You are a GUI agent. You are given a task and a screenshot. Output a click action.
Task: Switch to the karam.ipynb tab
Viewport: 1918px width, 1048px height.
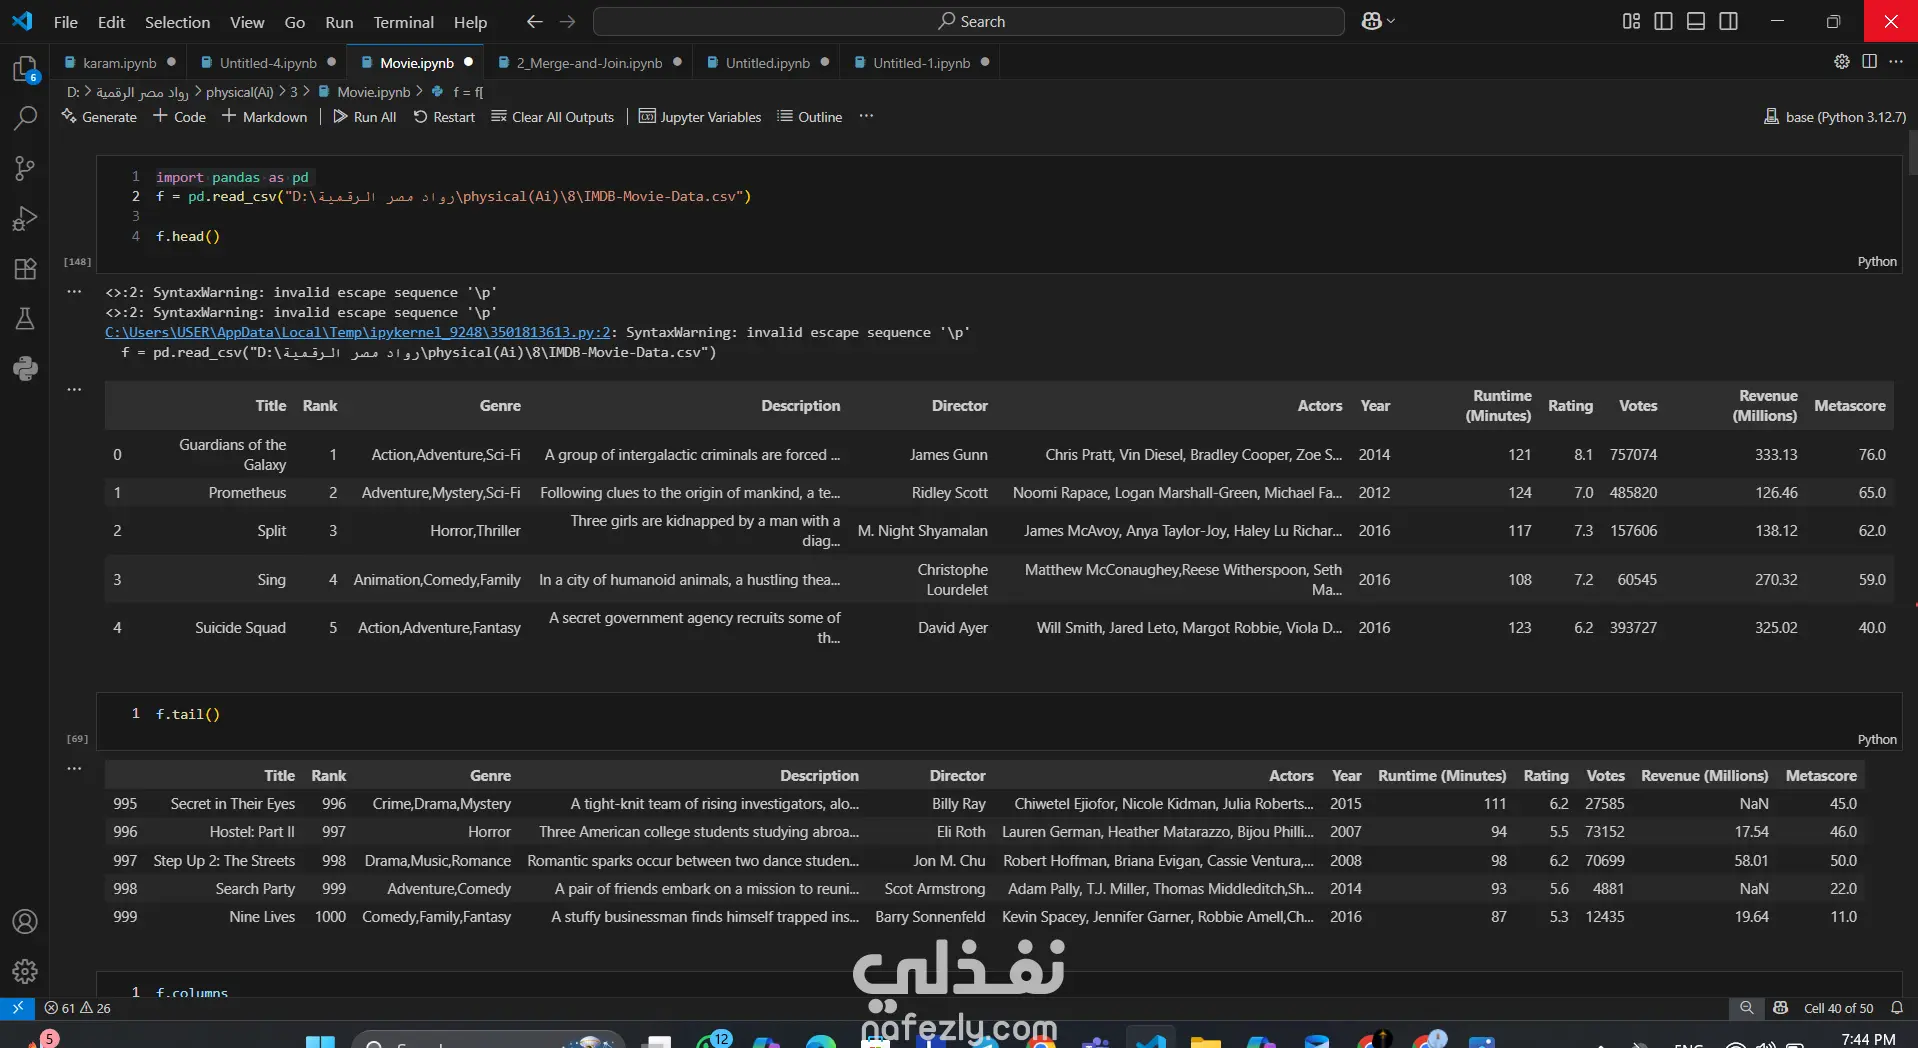pyautogui.click(x=119, y=63)
